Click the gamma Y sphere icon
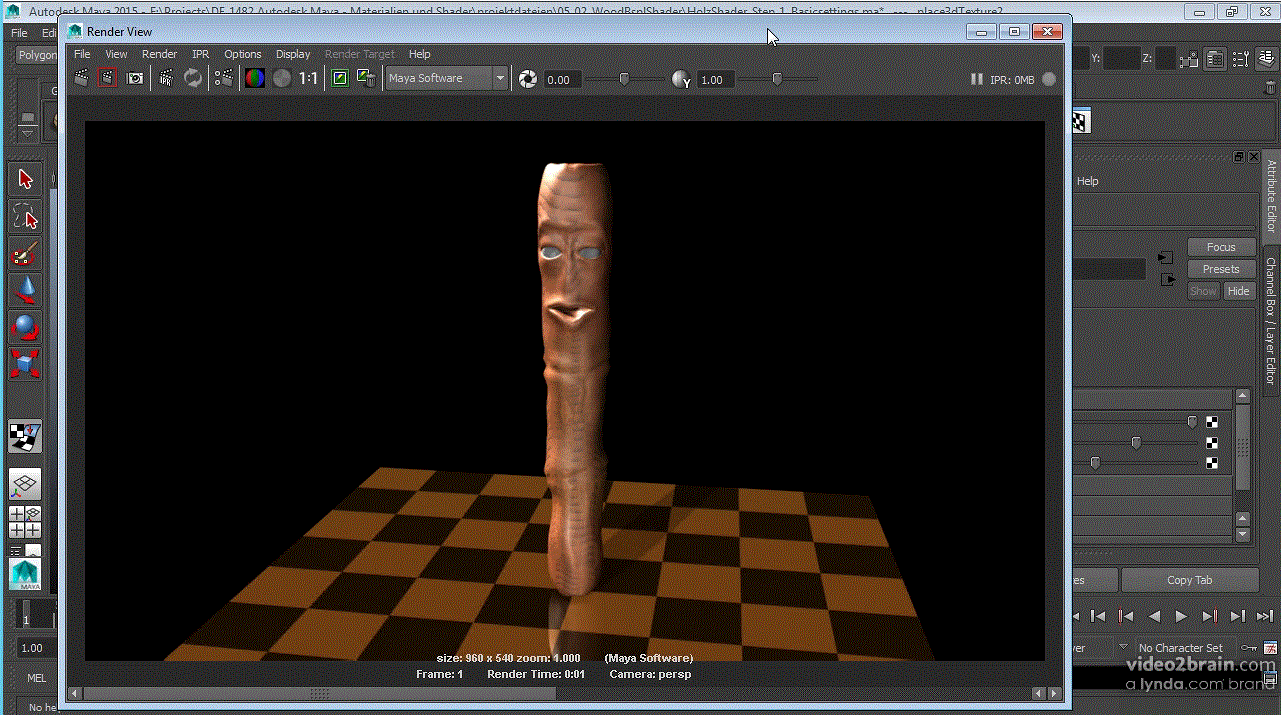The height and width of the screenshot is (715, 1281). [681, 79]
